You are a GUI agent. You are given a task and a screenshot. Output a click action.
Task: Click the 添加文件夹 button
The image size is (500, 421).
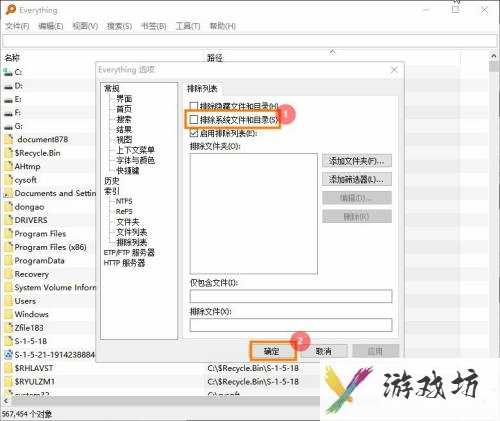click(357, 161)
